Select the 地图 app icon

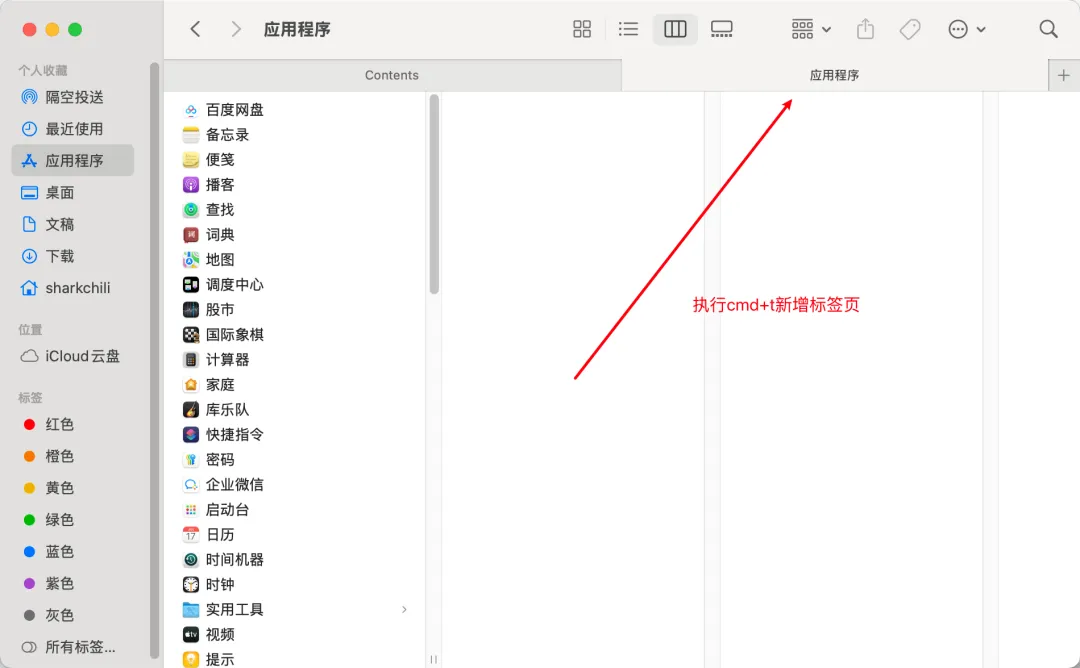pyautogui.click(x=191, y=260)
